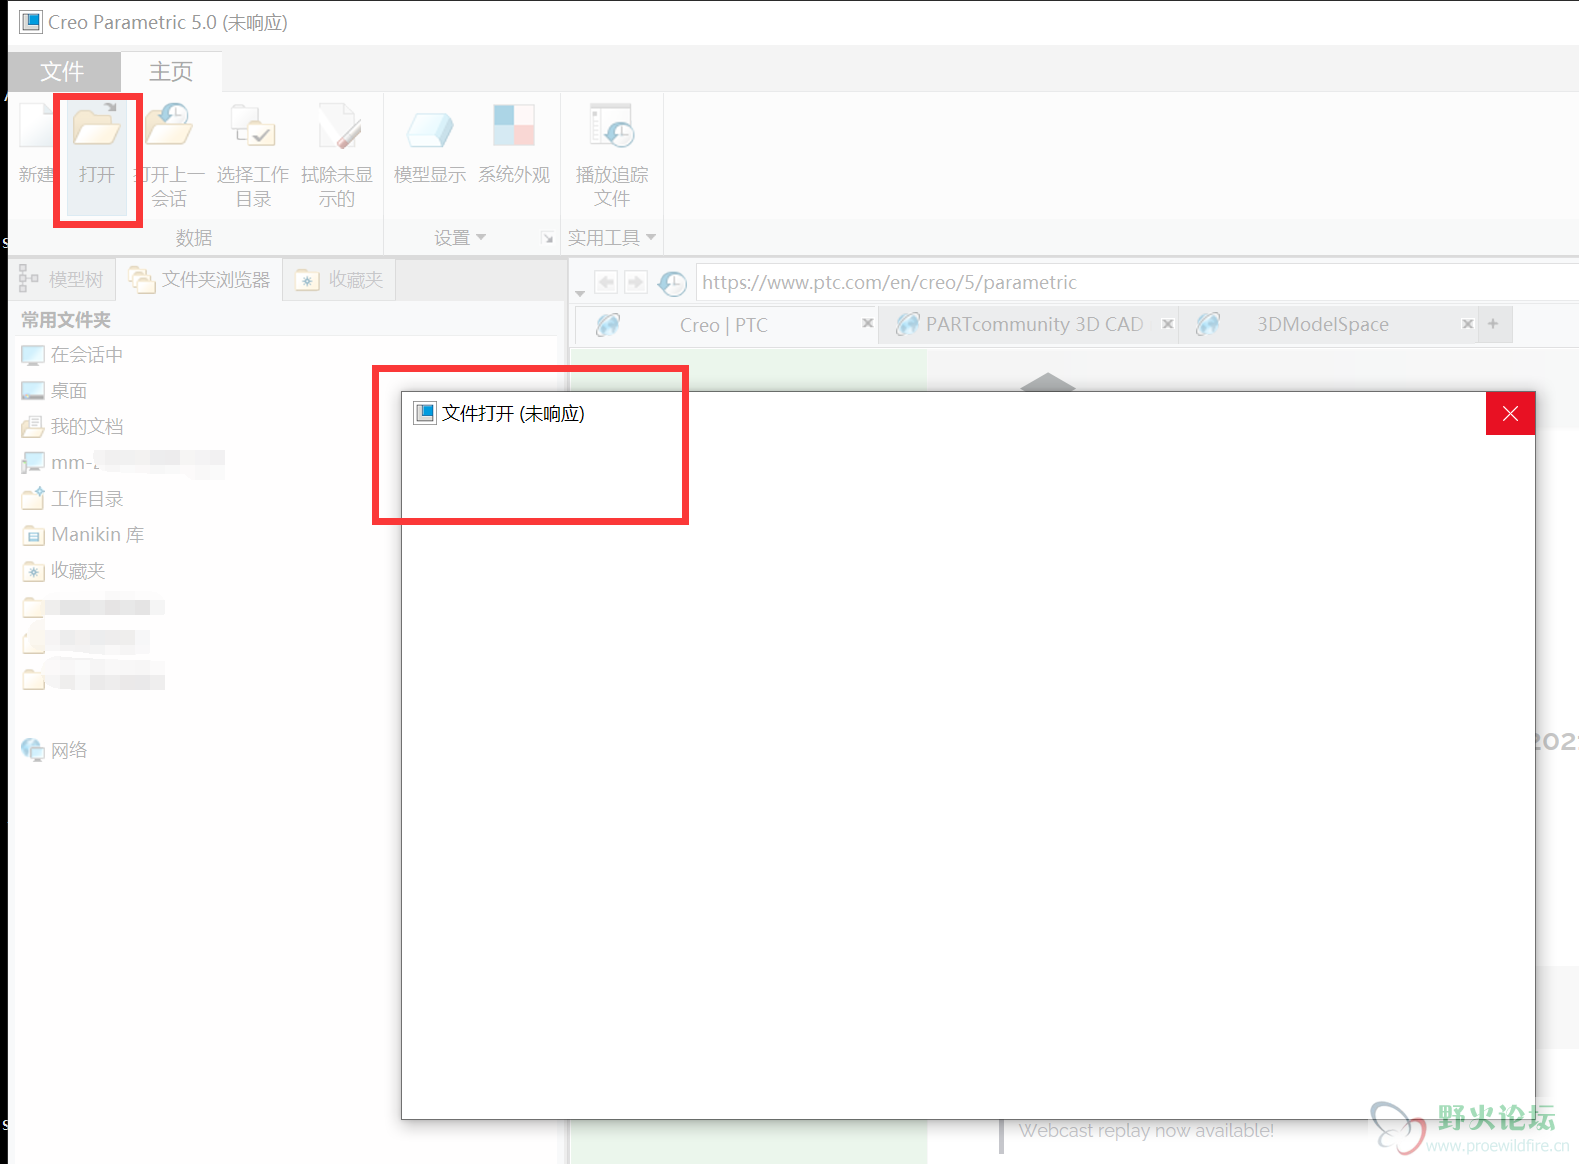This screenshot has height=1164, width=1579.
Task: Click the URL address field
Action: (x=1137, y=283)
